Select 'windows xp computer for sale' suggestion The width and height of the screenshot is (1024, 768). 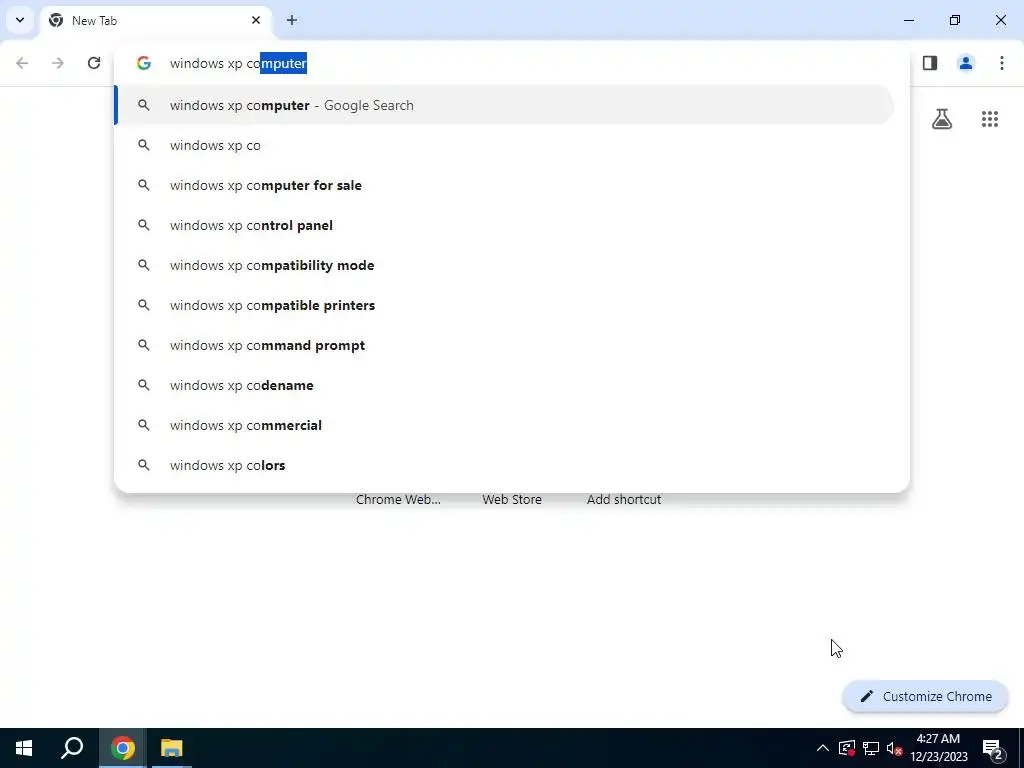(504, 185)
